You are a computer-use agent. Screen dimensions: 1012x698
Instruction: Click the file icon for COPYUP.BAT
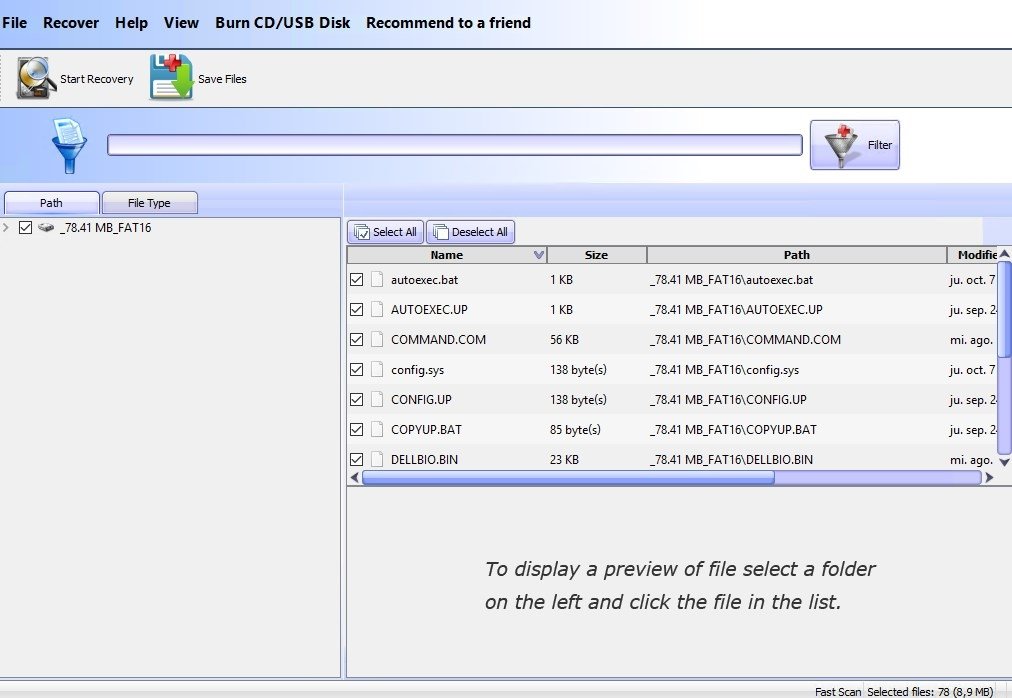pyautogui.click(x=377, y=429)
